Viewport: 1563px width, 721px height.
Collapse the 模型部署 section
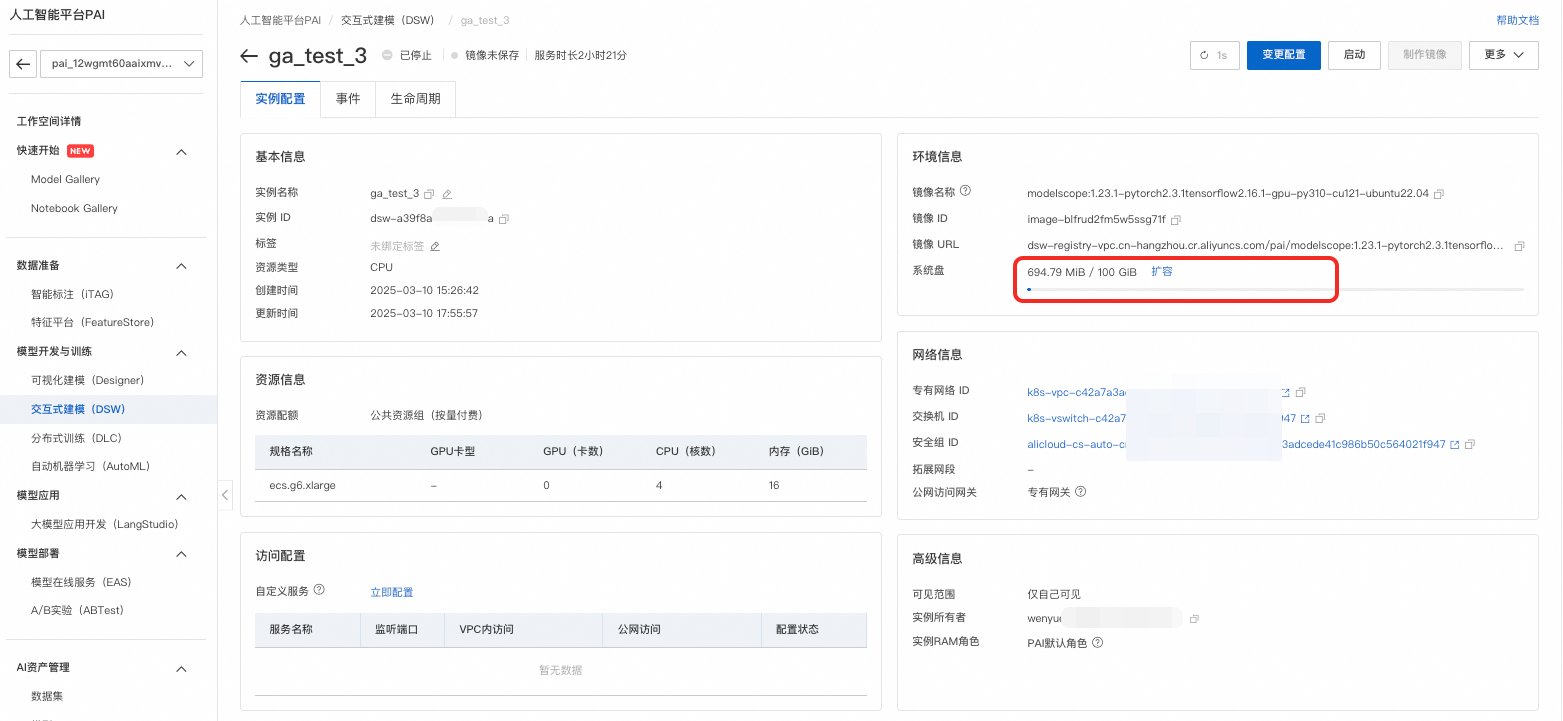[x=181, y=554]
